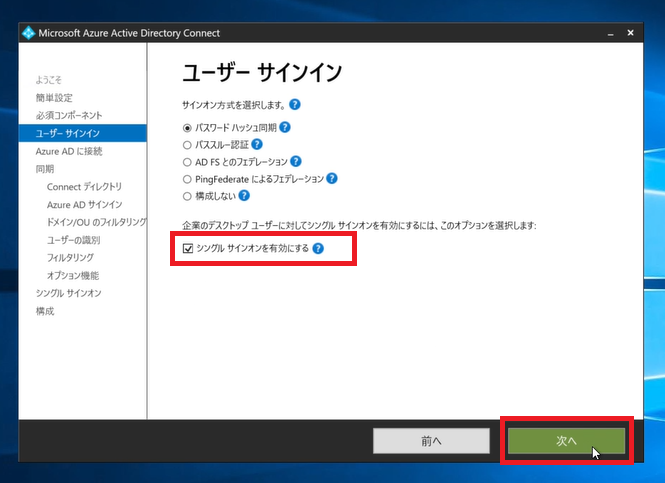This screenshot has width=665, height=483.
Task: Click the ユーザー サインイン page heading
Action: pyautogui.click(x=262, y=73)
